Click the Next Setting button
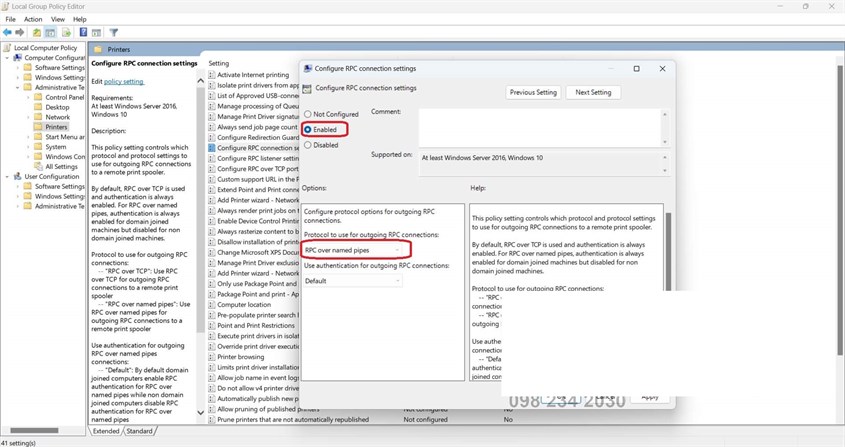Image resolution: width=845 pixels, height=447 pixels. tap(593, 92)
